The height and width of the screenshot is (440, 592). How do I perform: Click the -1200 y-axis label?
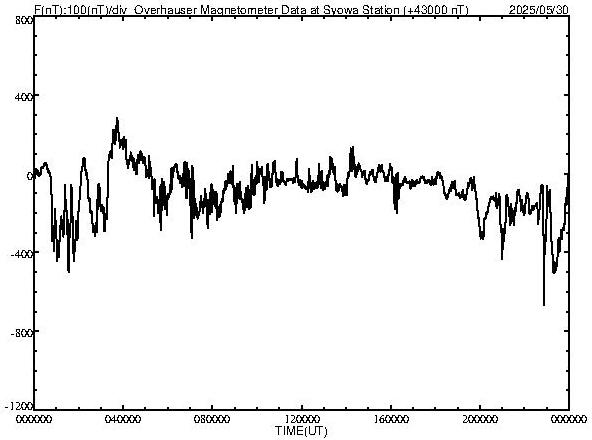[x=19, y=406]
